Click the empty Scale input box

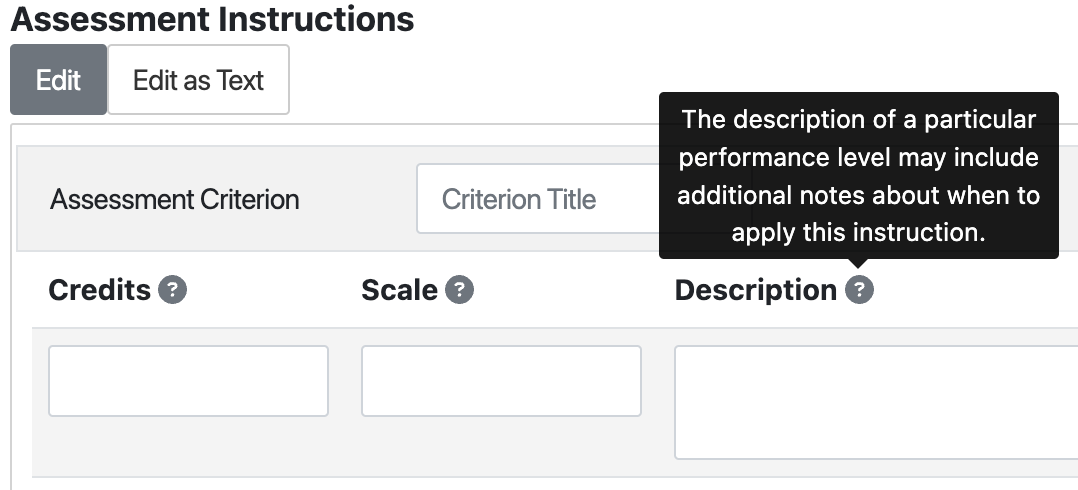pos(501,381)
